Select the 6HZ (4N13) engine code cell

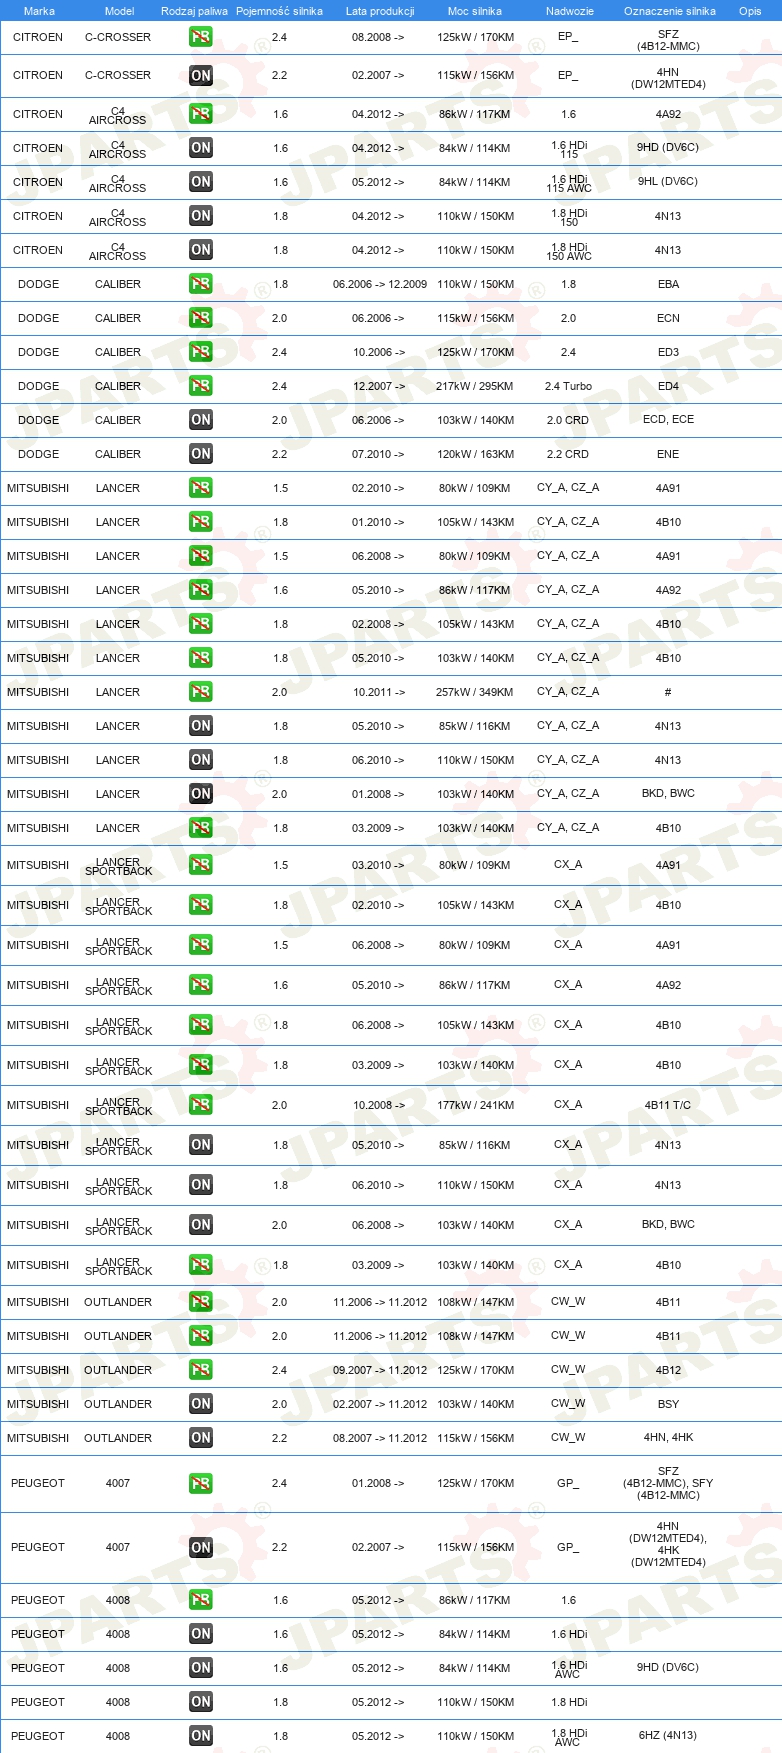tap(669, 1735)
